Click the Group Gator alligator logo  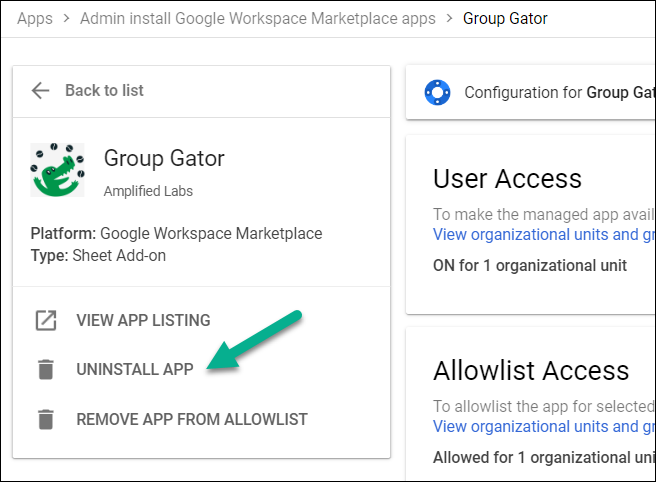(57, 170)
